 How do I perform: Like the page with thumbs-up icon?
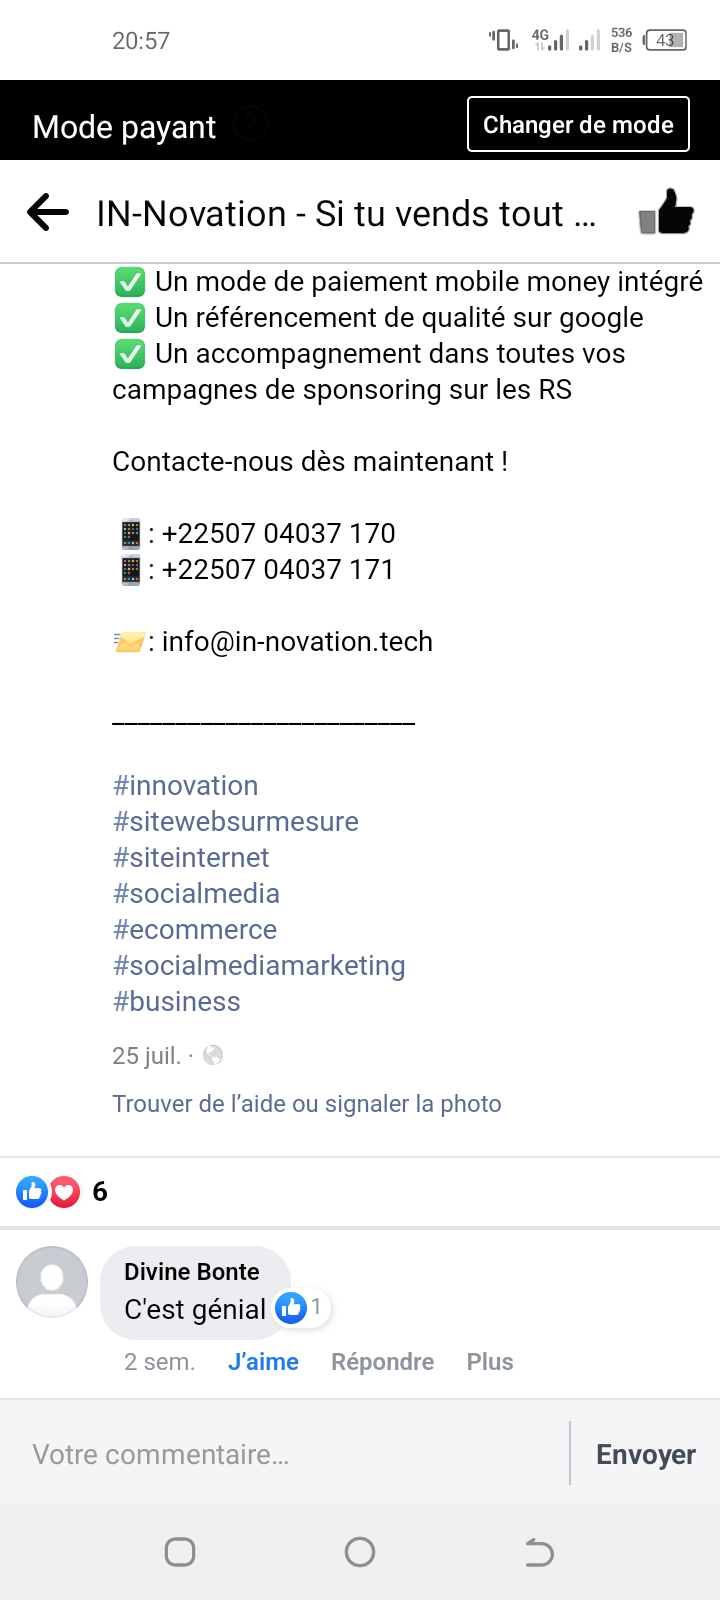pyautogui.click(x=666, y=212)
